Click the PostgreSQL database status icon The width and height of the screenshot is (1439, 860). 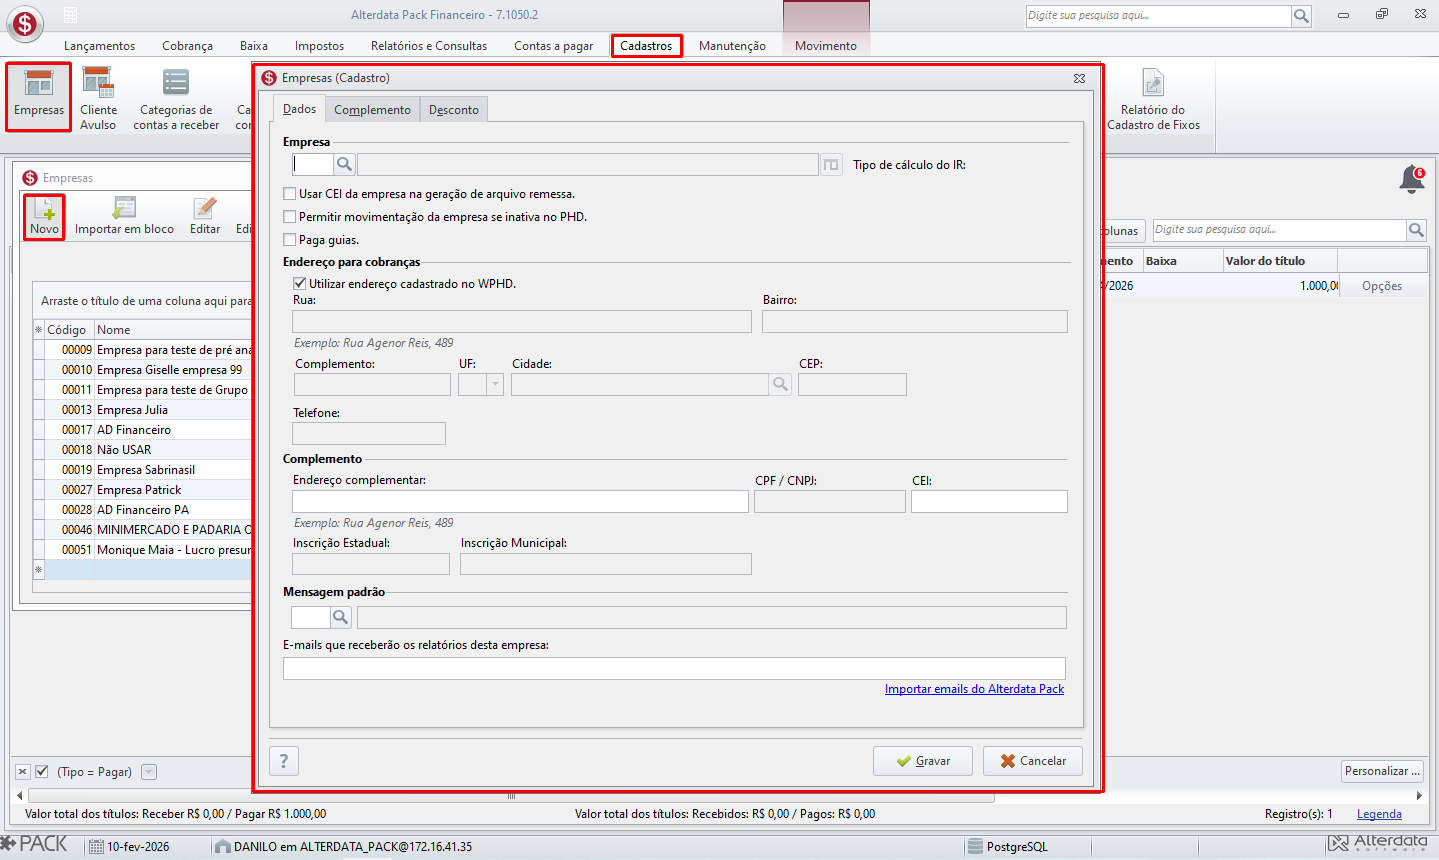975,846
